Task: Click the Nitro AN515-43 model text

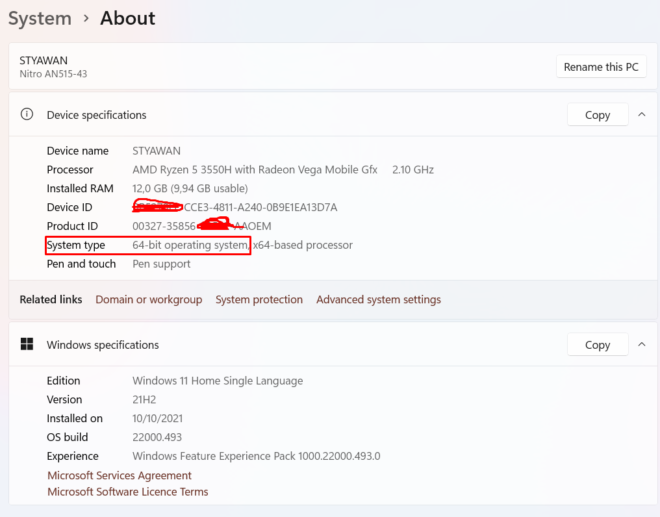Action: (53, 74)
